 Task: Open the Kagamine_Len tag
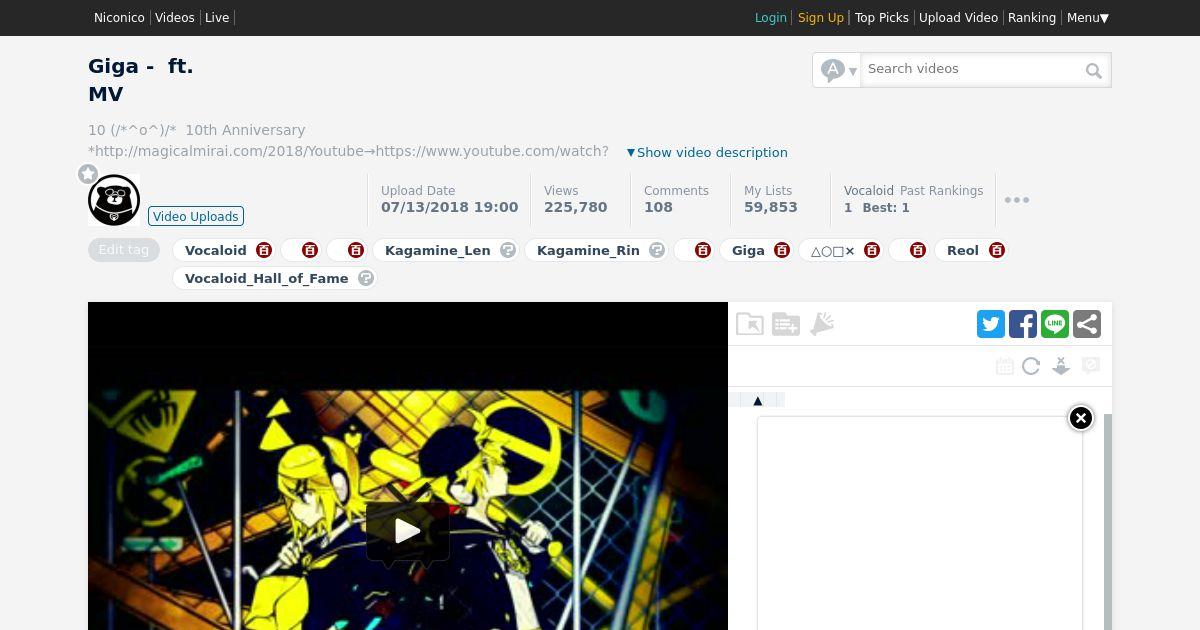[438, 250]
